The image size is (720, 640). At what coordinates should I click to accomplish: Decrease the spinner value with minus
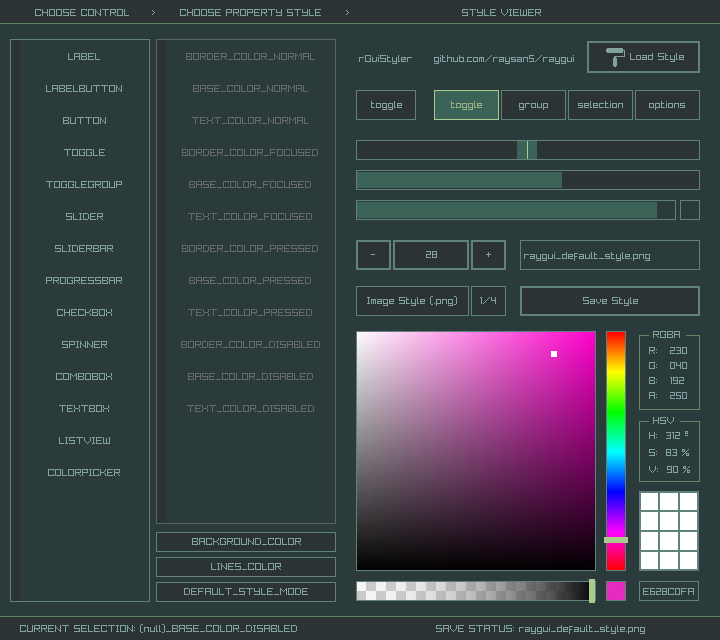coord(373,255)
